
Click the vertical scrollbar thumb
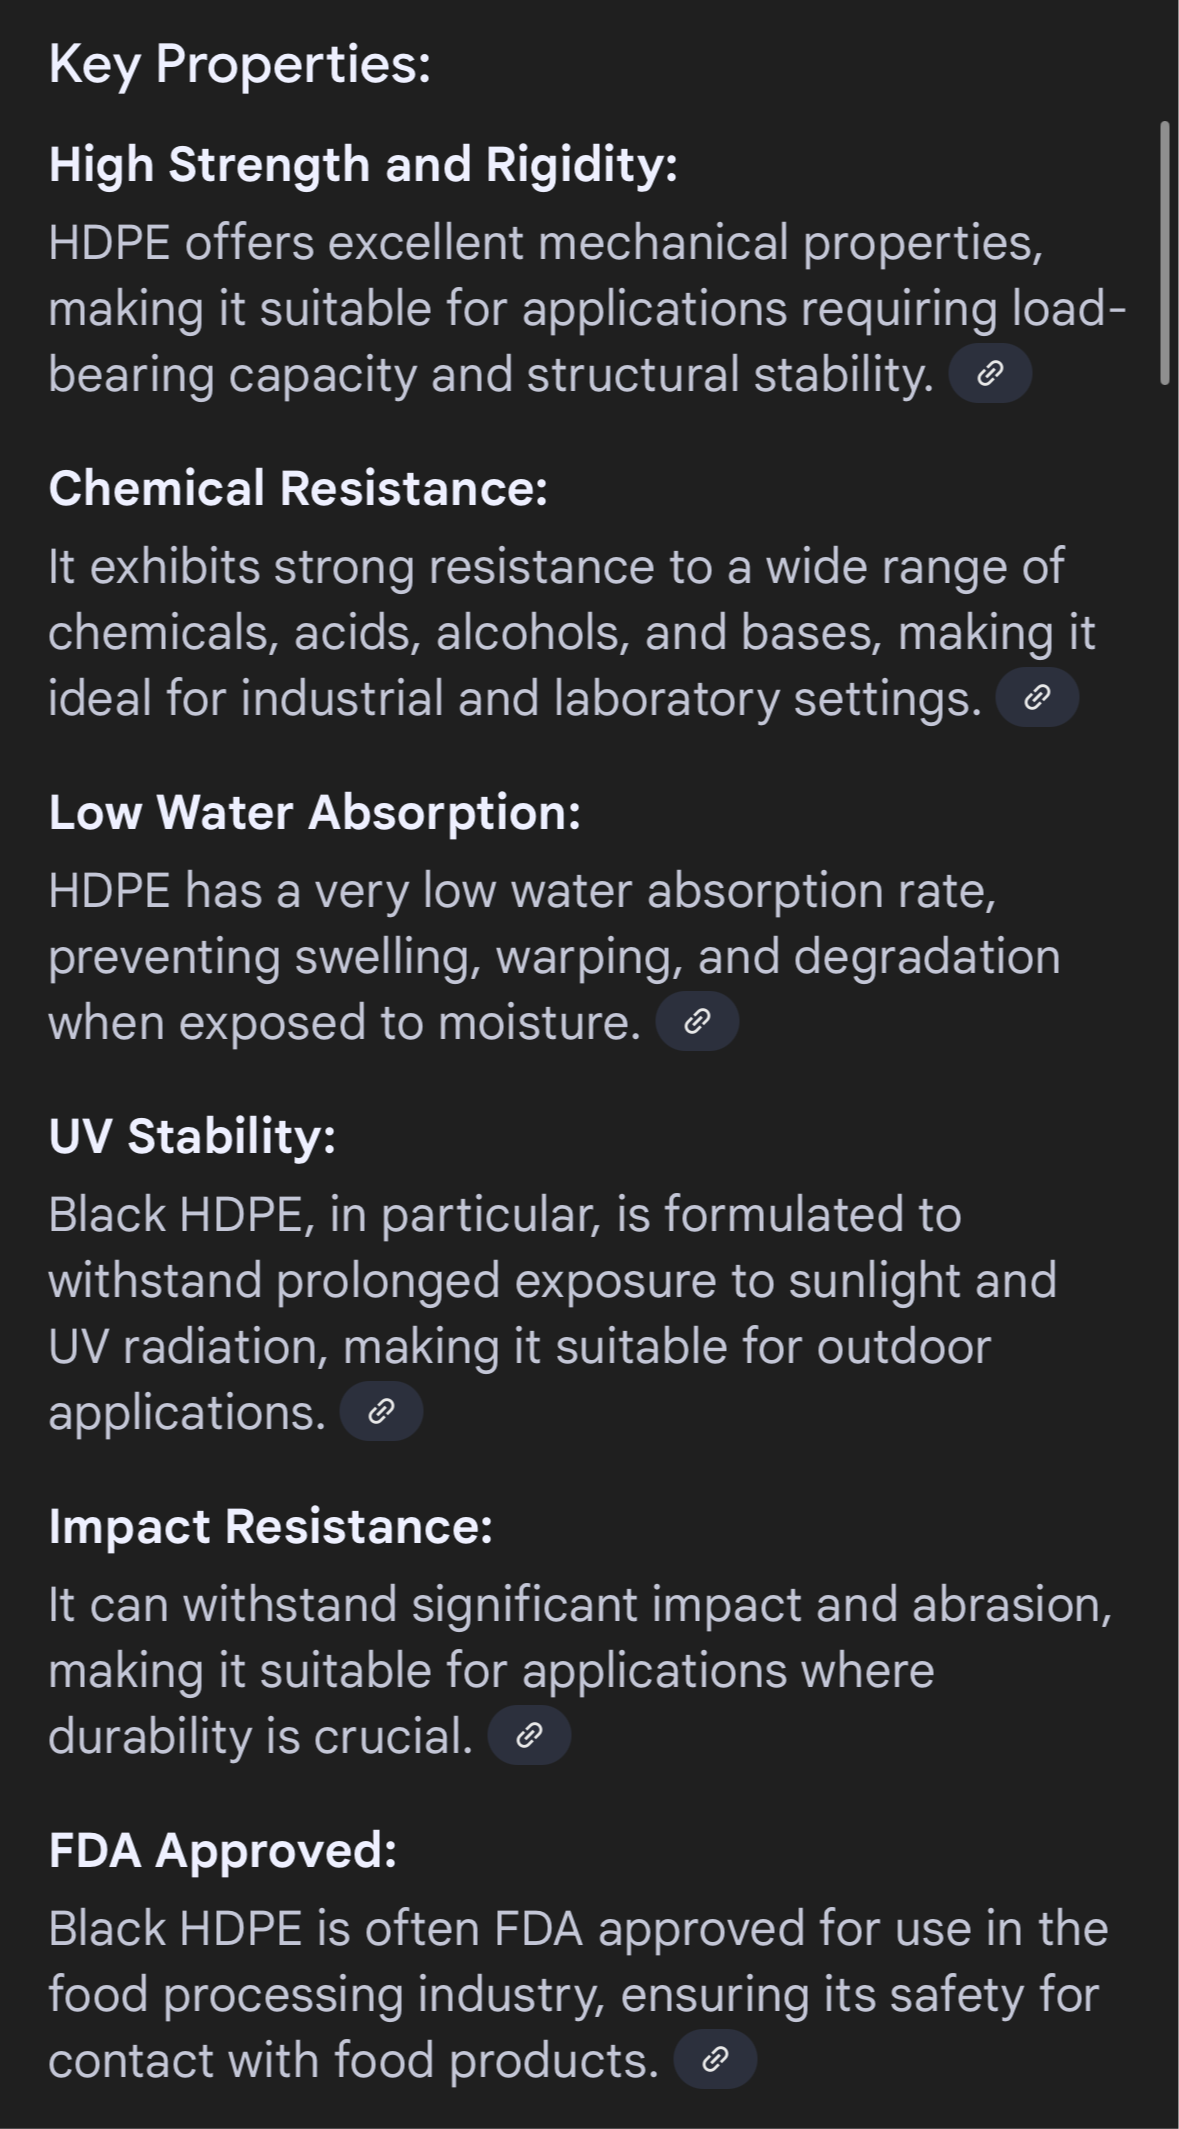click(1164, 252)
